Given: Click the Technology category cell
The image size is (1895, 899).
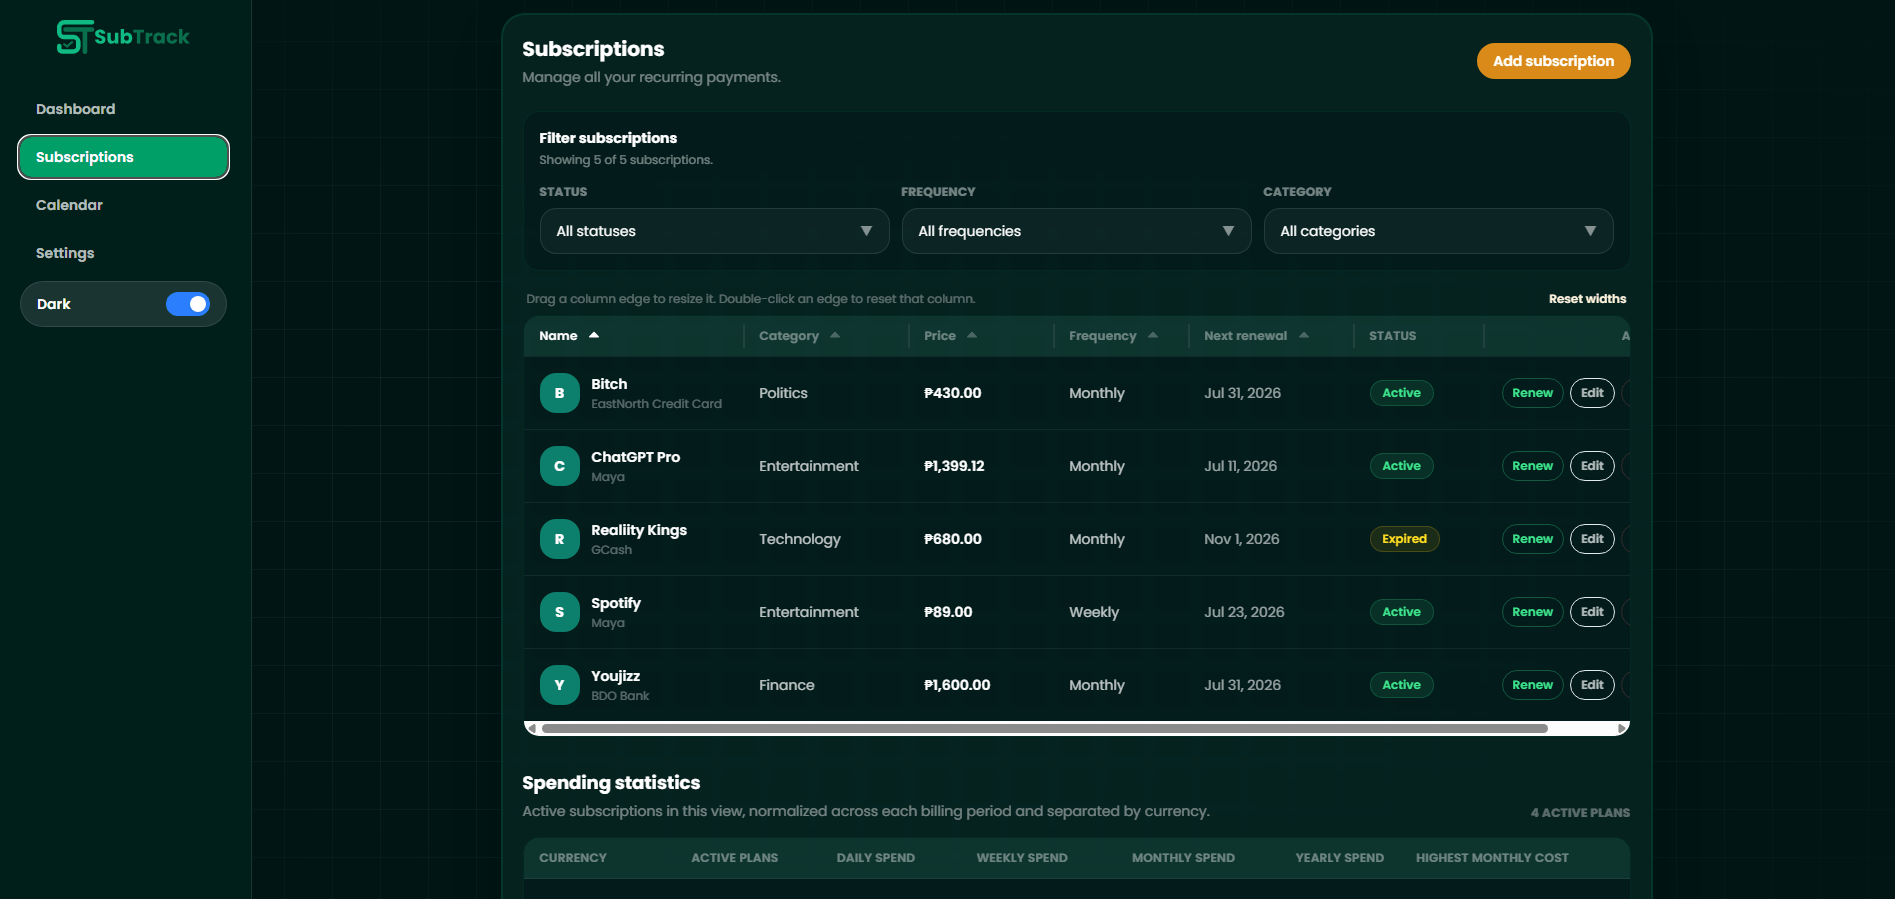Looking at the screenshot, I should point(800,539).
